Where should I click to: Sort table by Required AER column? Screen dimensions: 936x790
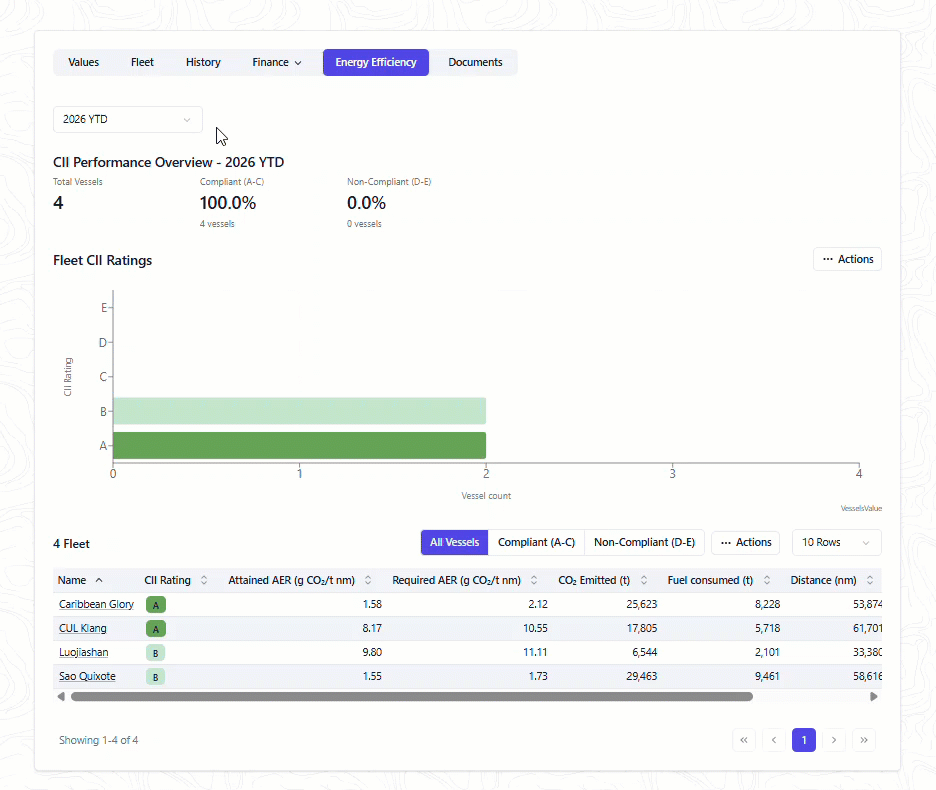[534, 580]
